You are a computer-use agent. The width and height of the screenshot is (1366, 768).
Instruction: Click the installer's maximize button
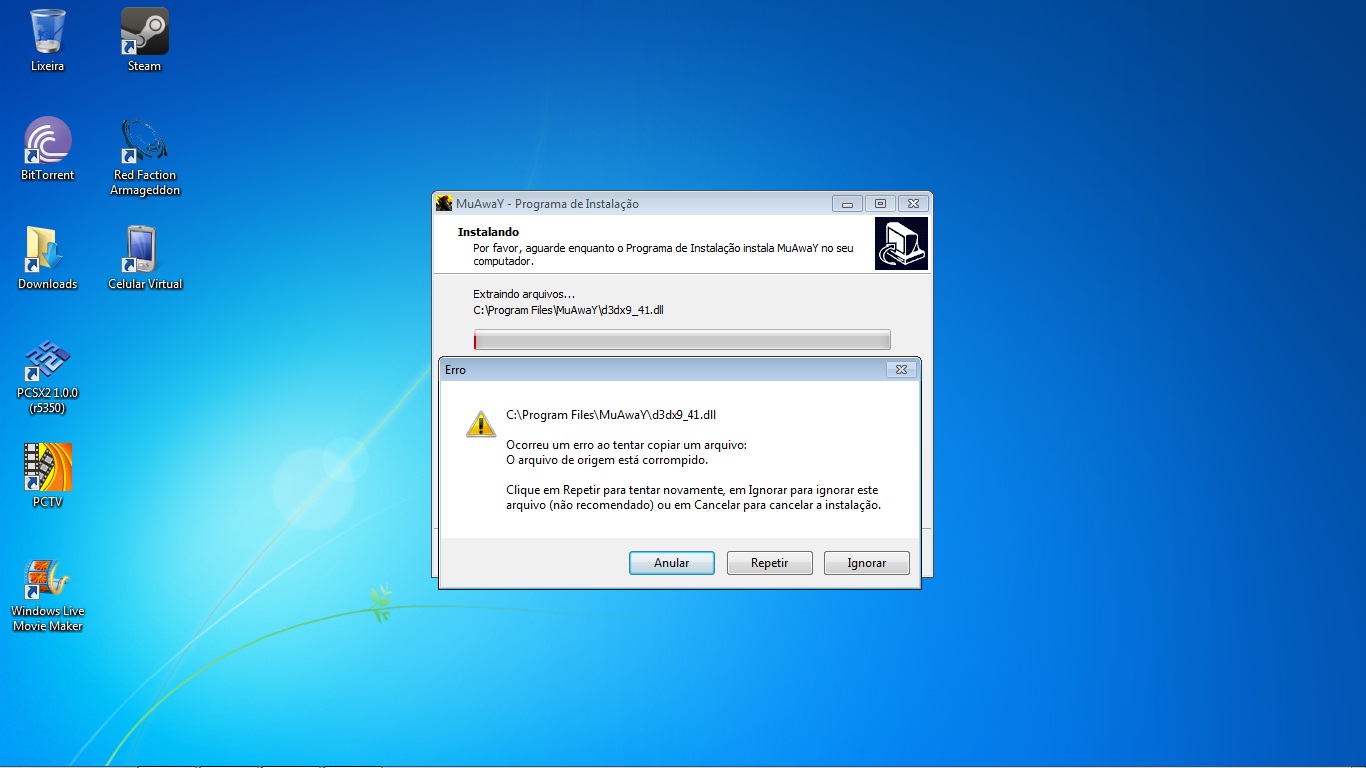tap(880, 204)
